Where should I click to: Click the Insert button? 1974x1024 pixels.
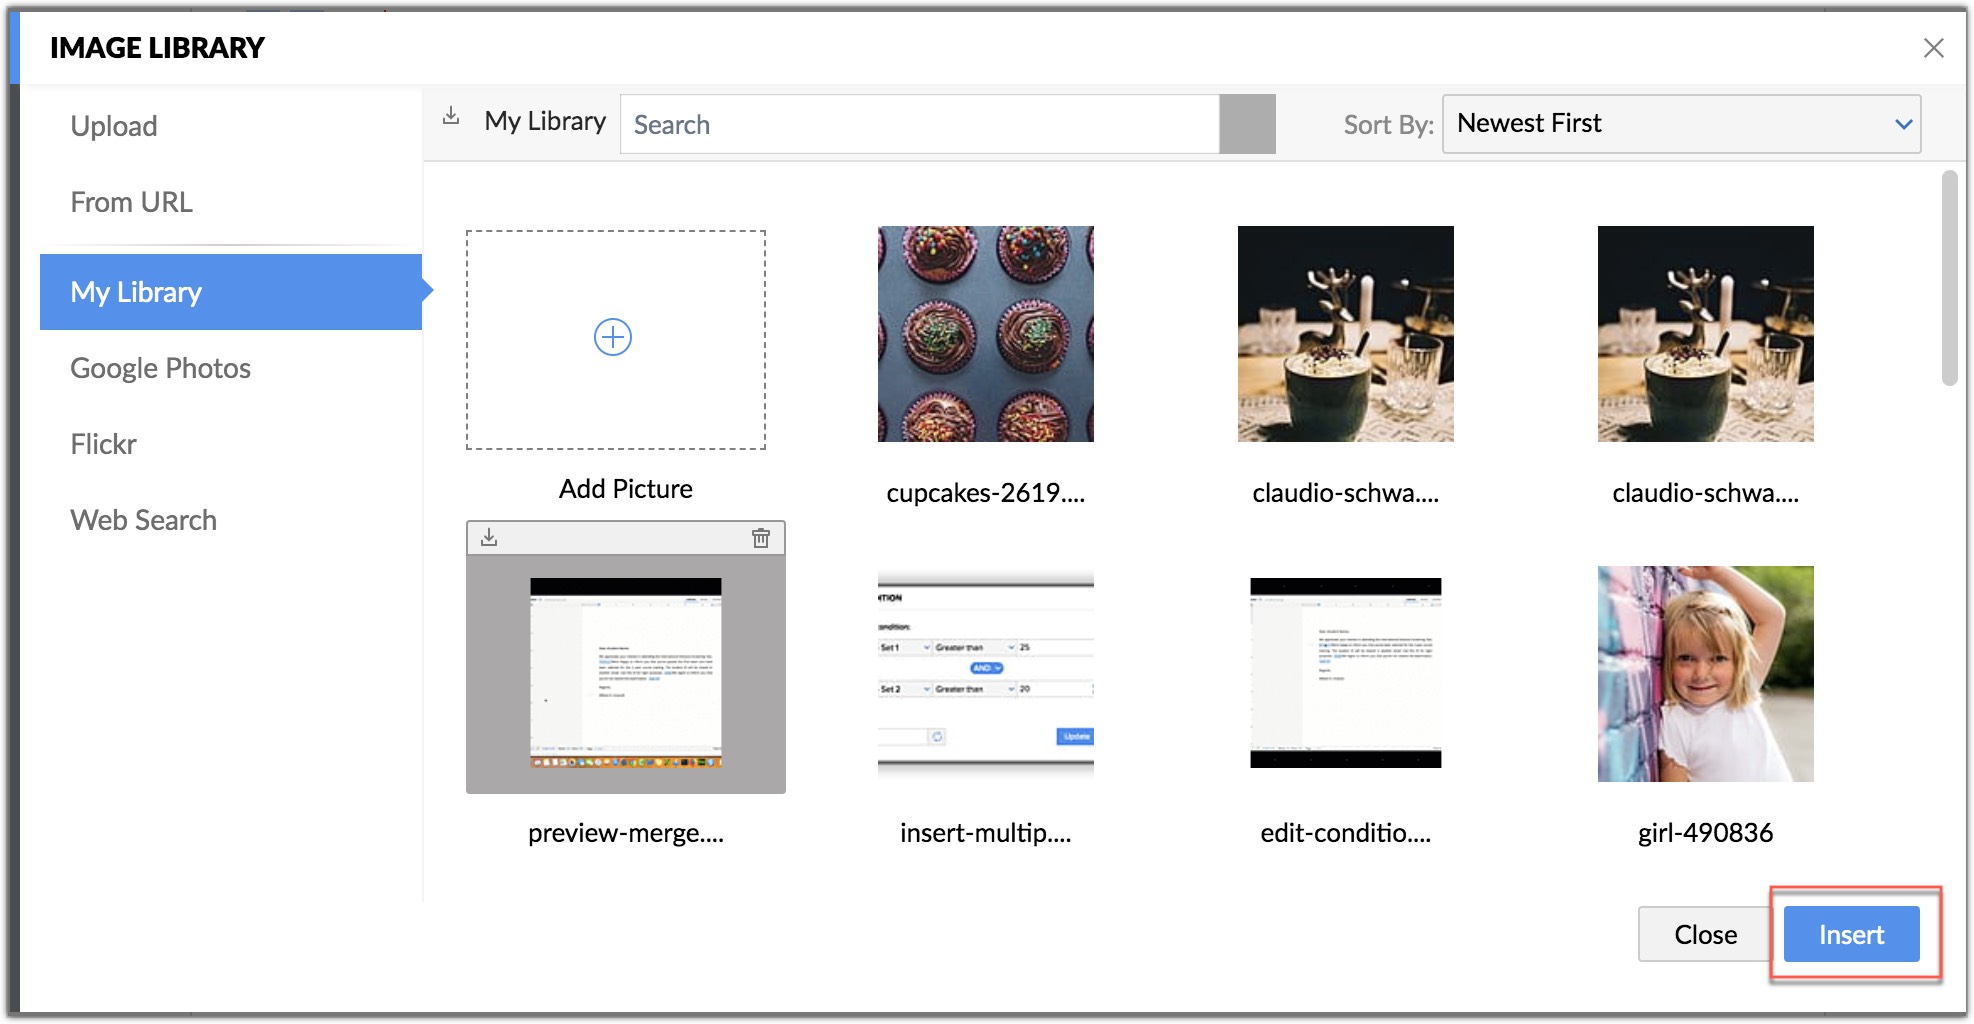(x=1850, y=934)
